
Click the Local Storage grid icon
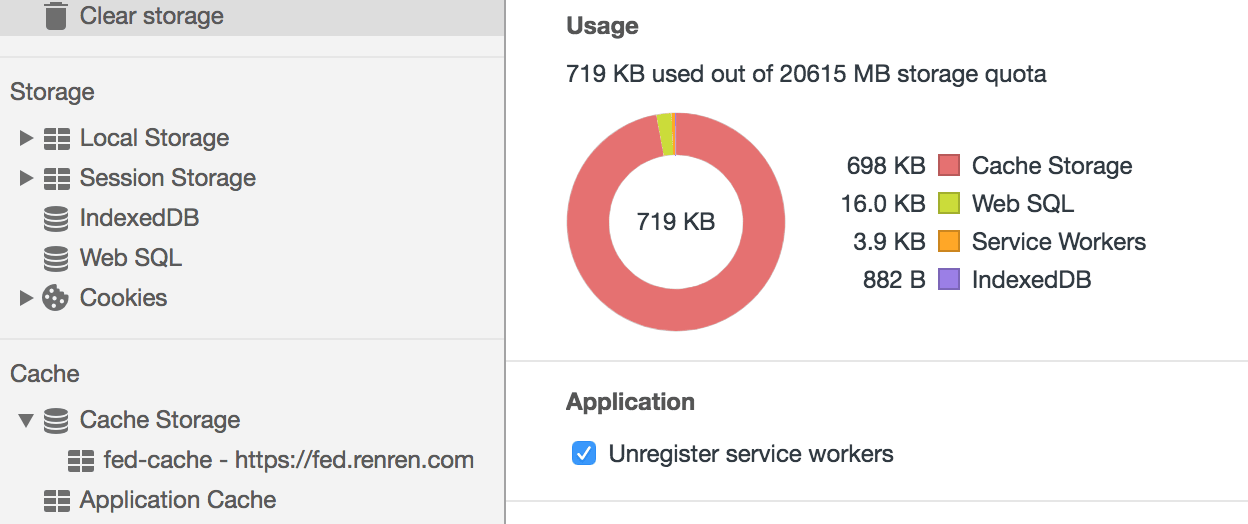tap(57, 138)
